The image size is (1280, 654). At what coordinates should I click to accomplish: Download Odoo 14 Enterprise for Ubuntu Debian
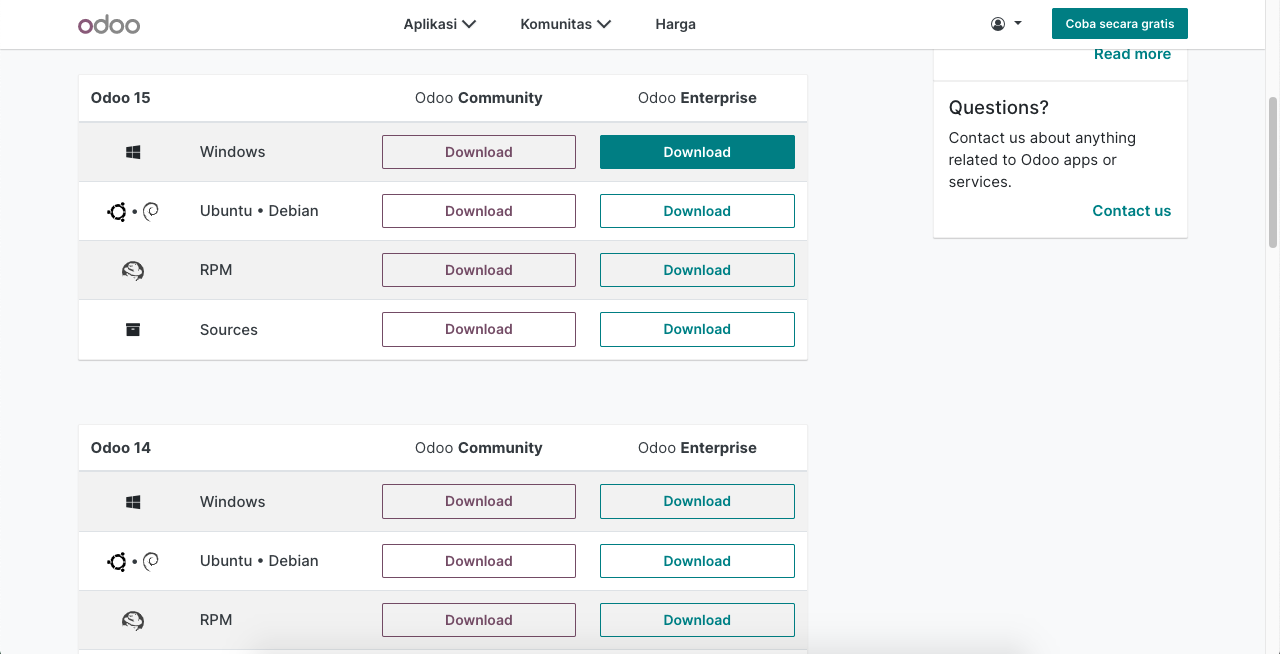[697, 561]
